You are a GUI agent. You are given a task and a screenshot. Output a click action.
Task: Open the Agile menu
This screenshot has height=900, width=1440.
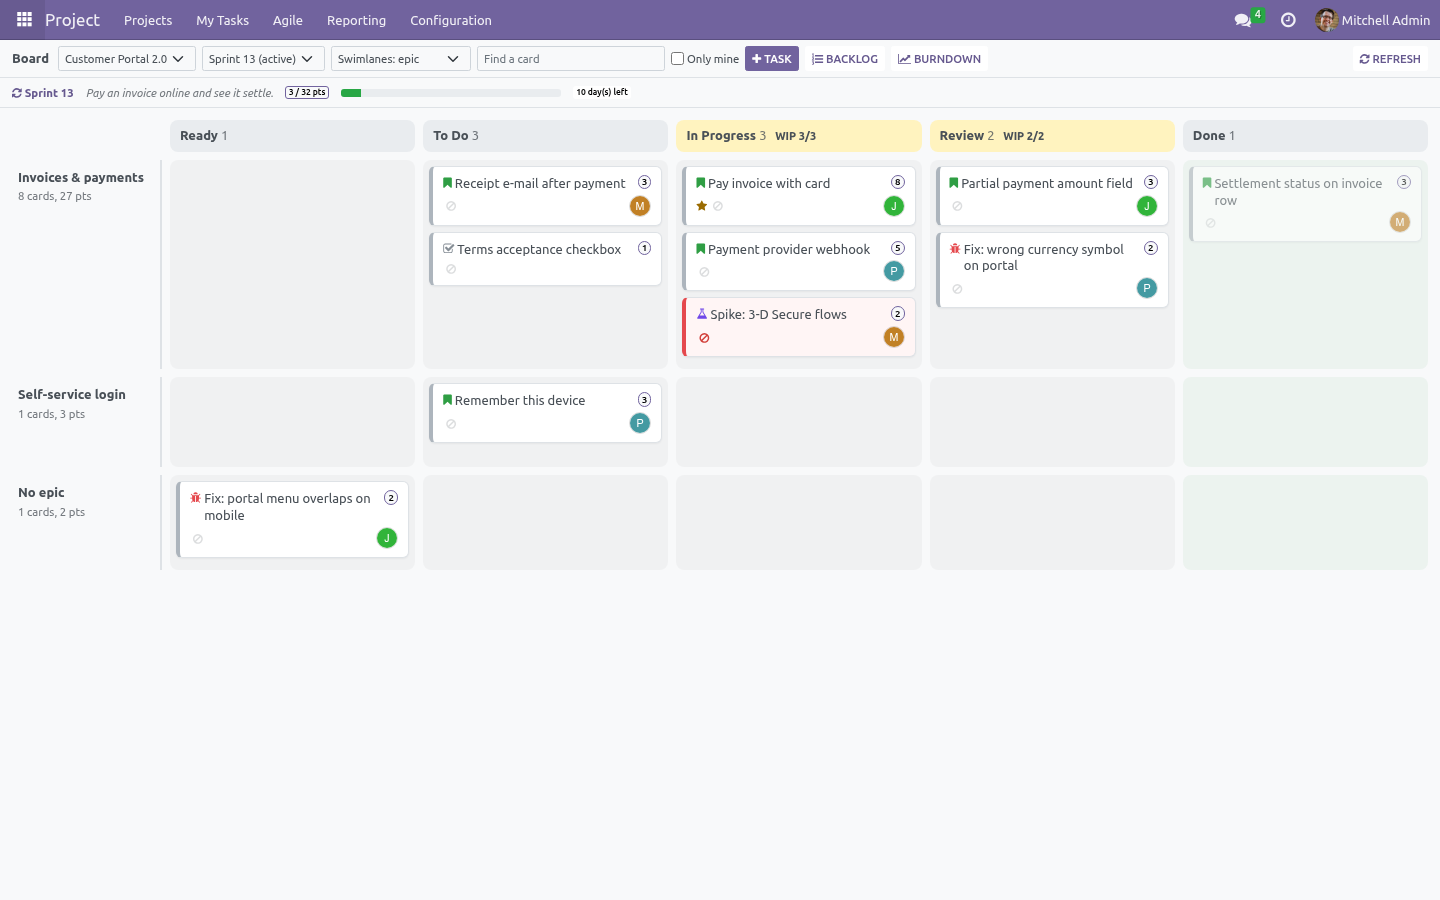pyautogui.click(x=288, y=20)
